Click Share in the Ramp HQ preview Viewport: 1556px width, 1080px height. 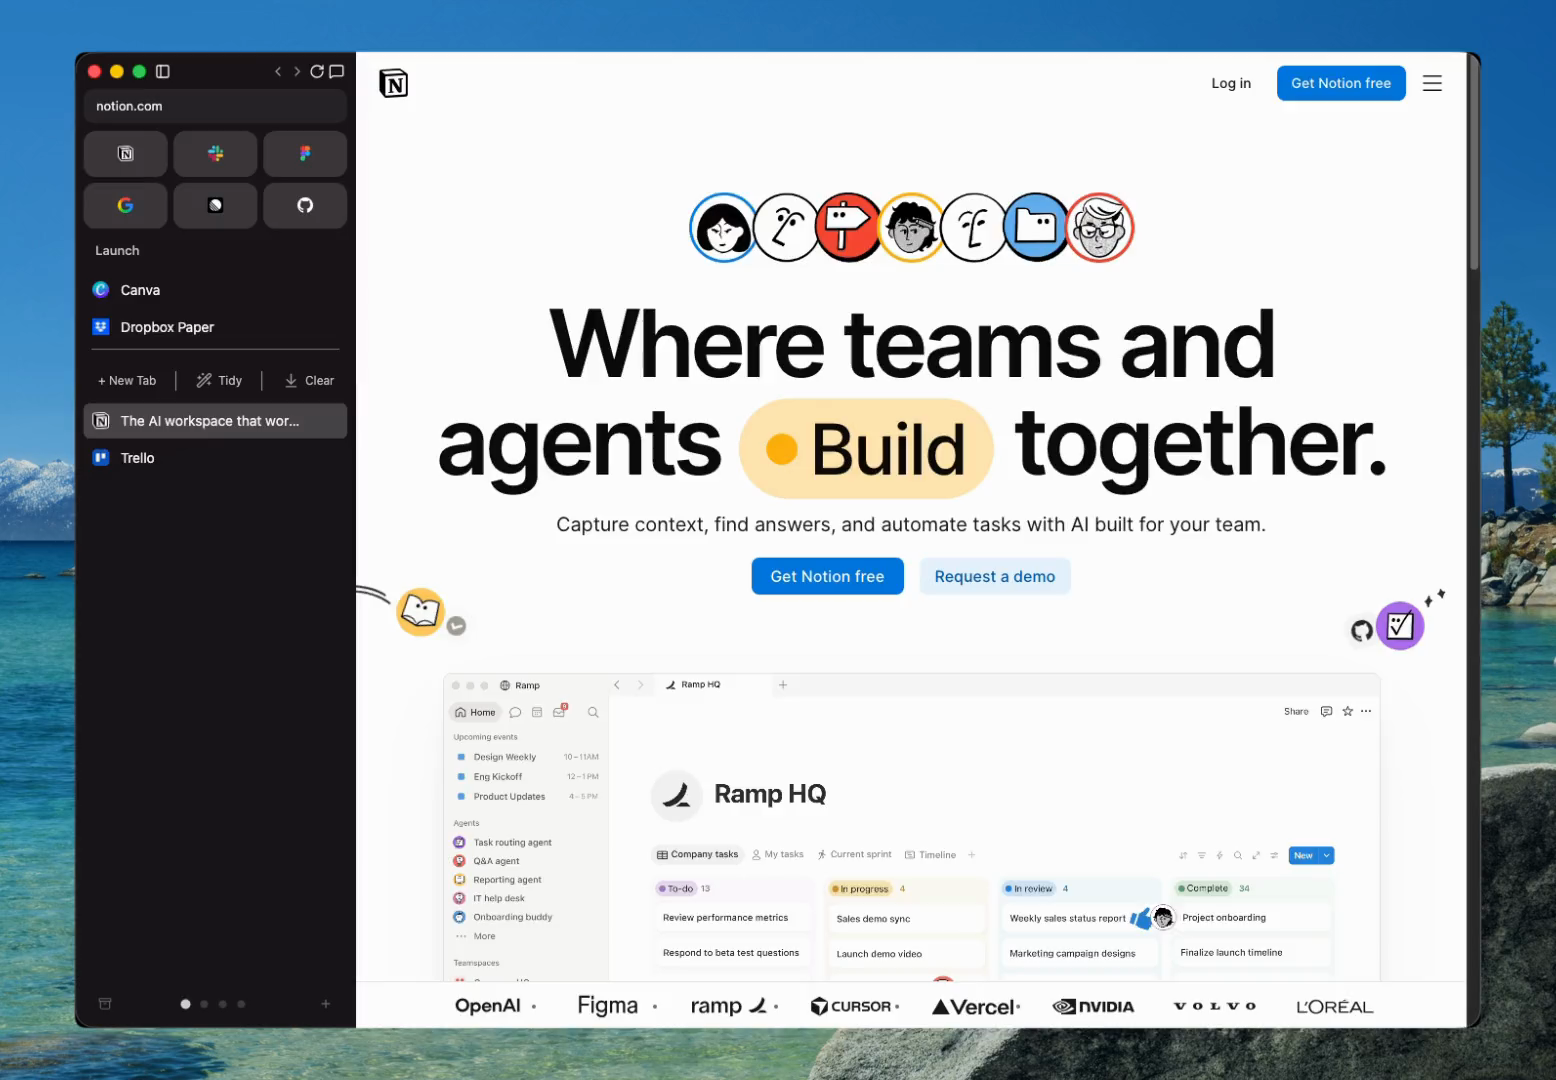pyautogui.click(x=1296, y=712)
